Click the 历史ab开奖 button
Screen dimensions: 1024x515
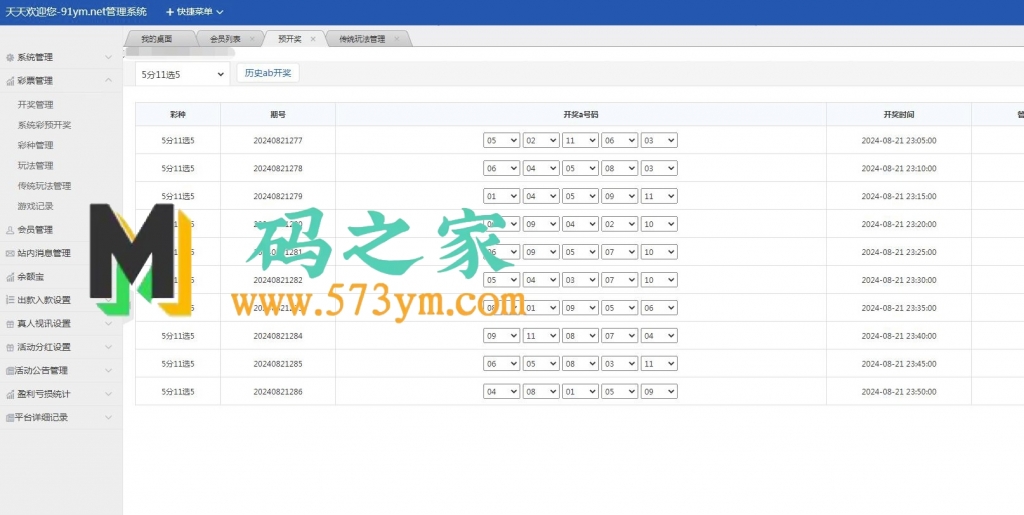click(268, 73)
